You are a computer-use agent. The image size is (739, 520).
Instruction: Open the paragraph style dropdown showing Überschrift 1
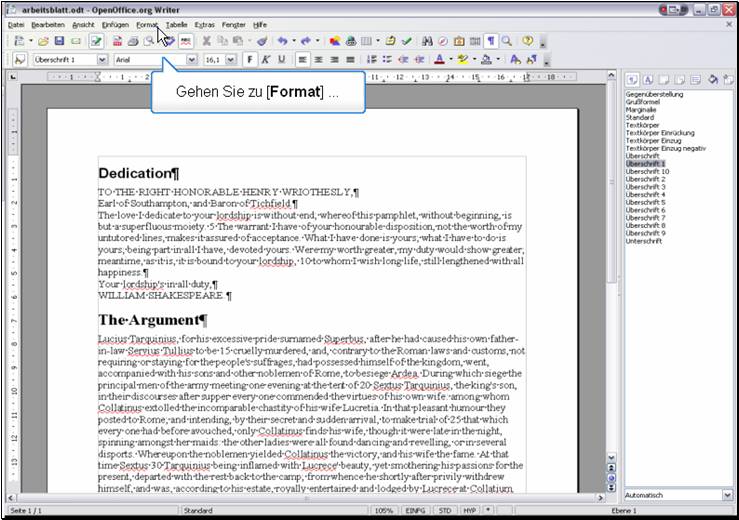point(102,60)
